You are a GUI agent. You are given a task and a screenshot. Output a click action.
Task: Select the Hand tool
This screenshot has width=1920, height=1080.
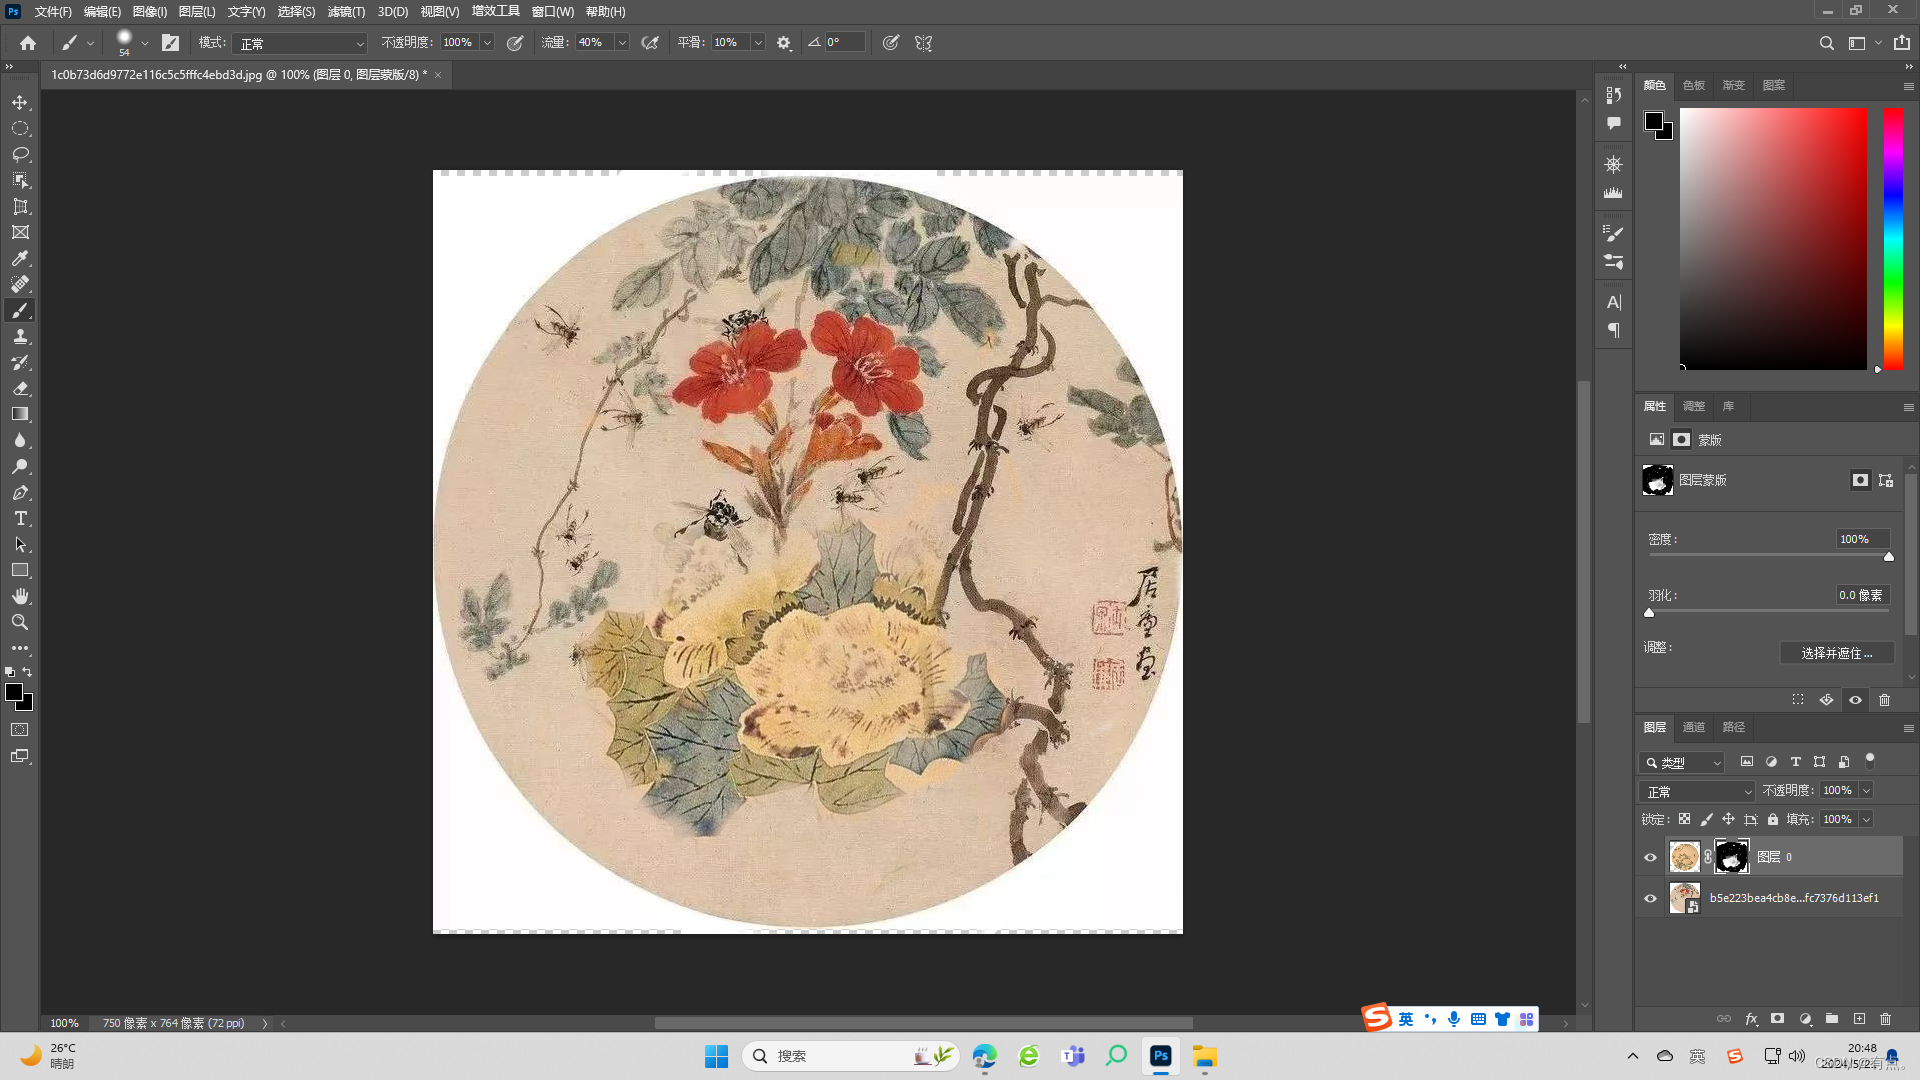click(x=20, y=596)
